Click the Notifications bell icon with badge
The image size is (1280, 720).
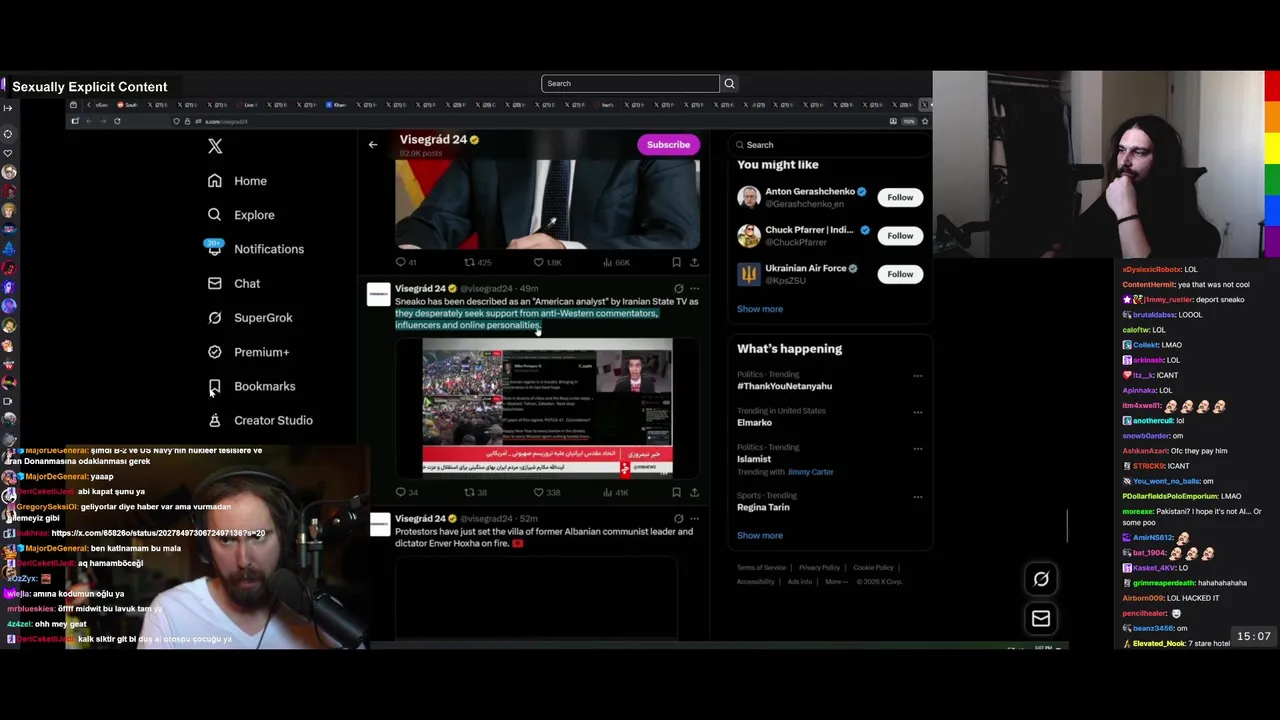click(214, 248)
